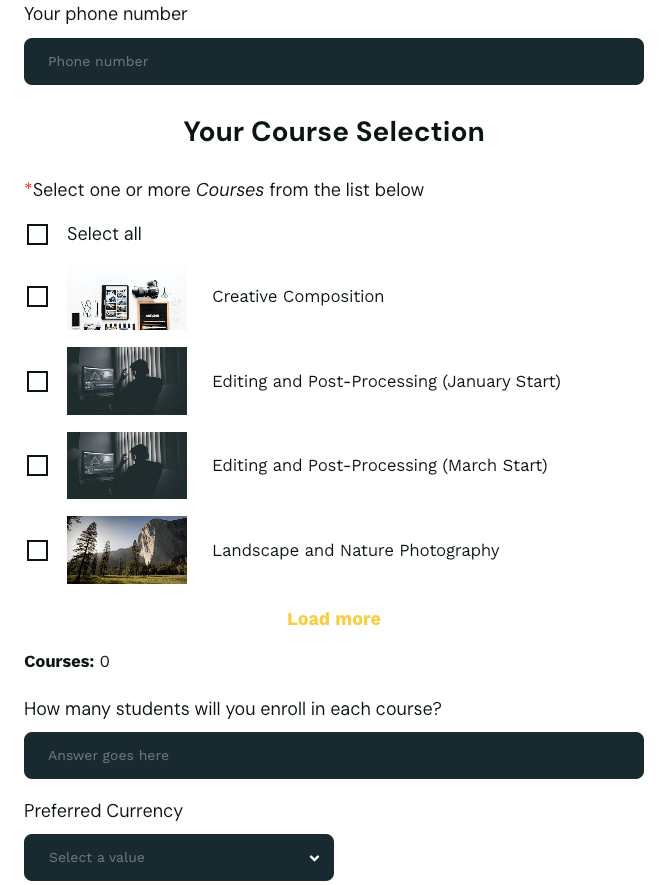This screenshot has height=885, width=665.
Task: Select Editing and Post-Processing (January Start)
Action: 37,381
